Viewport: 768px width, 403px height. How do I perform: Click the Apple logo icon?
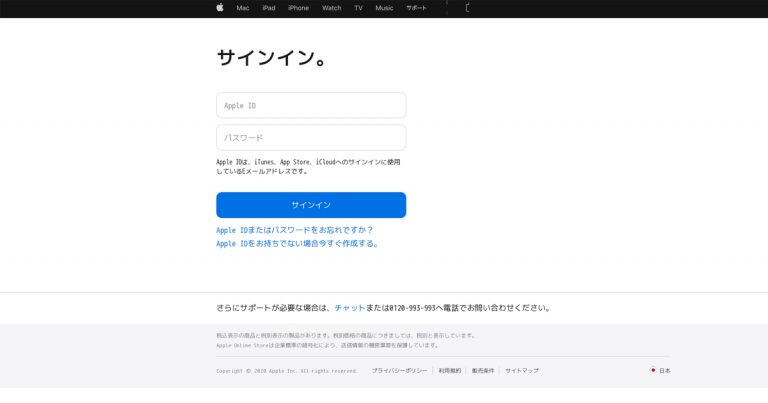pyautogui.click(x=219, y=8)
